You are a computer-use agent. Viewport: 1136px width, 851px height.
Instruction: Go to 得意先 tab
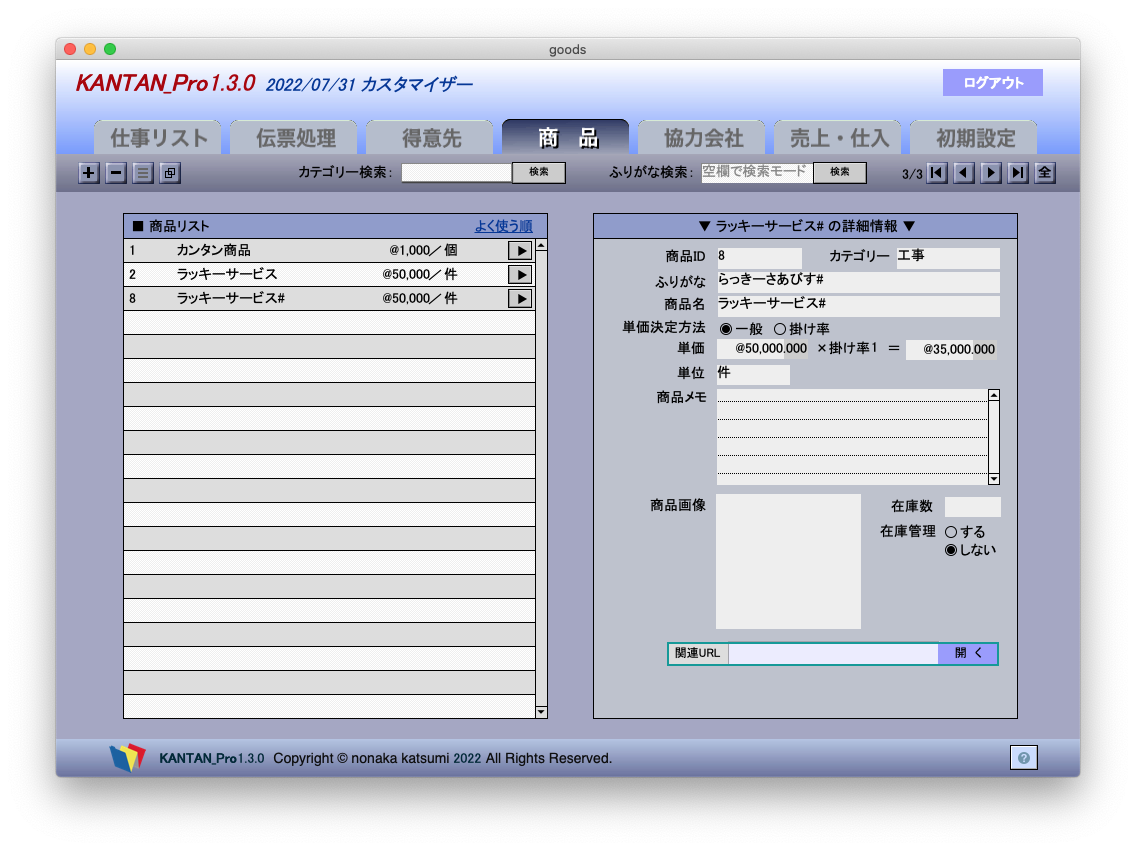point(430,138)
